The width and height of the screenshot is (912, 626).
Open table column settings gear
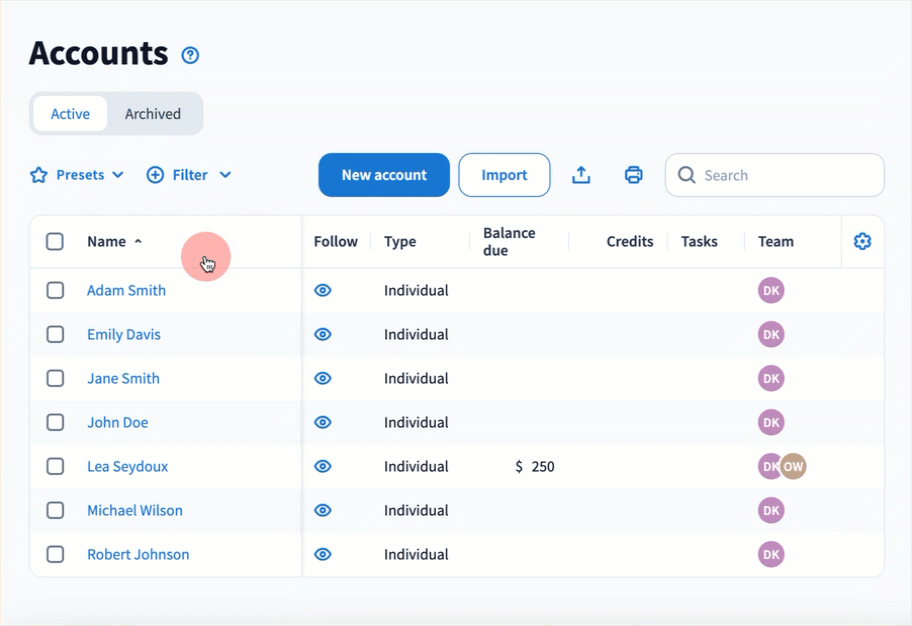click(x=862, y=241)
